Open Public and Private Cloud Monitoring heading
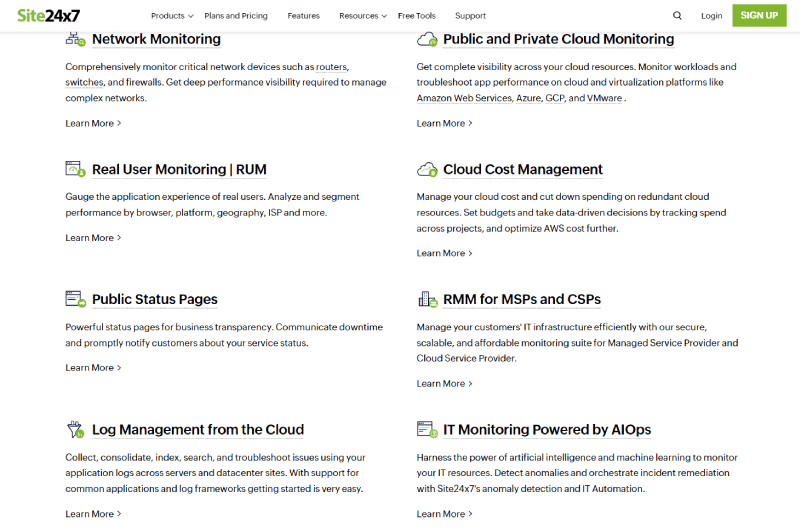 pos(559,39)
